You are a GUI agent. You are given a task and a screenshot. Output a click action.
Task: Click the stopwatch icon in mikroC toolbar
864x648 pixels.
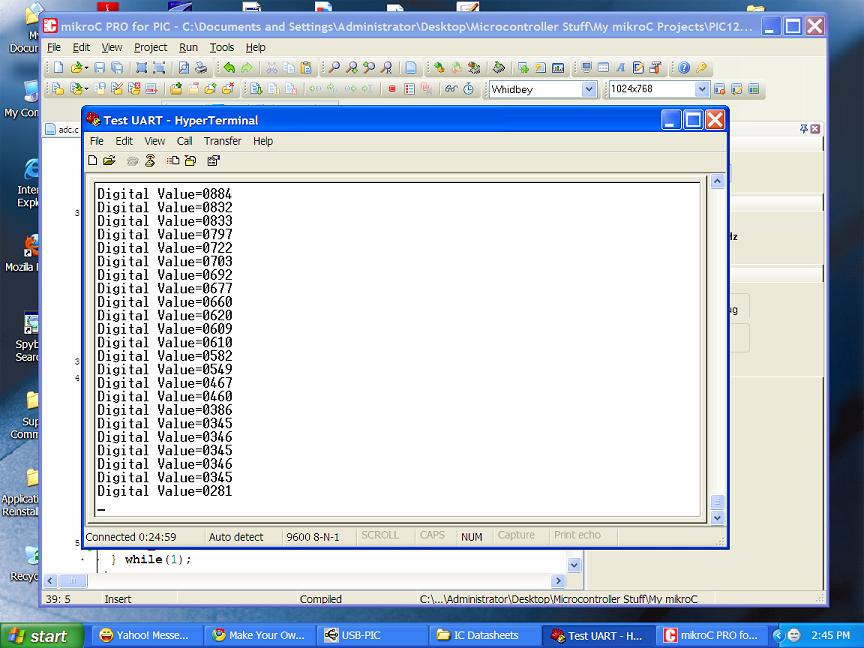(x=468, y=89)
